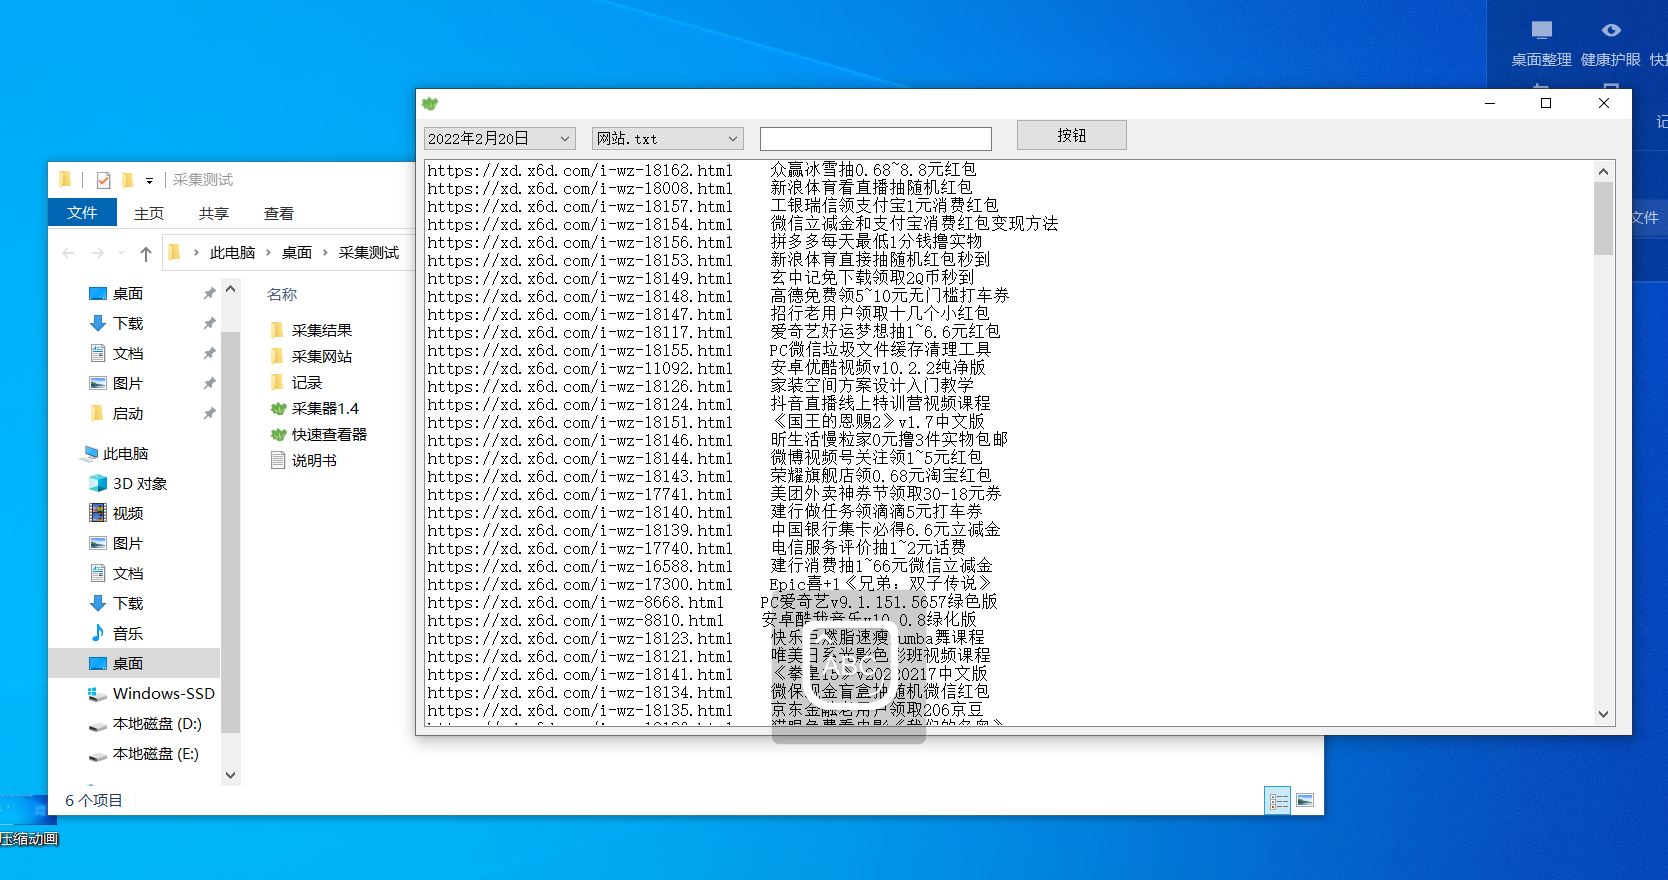Image resolution: width=1668 pixels, height=880 pixels.
Task: Click 桌面 in the address breadcrumb
Action: [296, 253]
